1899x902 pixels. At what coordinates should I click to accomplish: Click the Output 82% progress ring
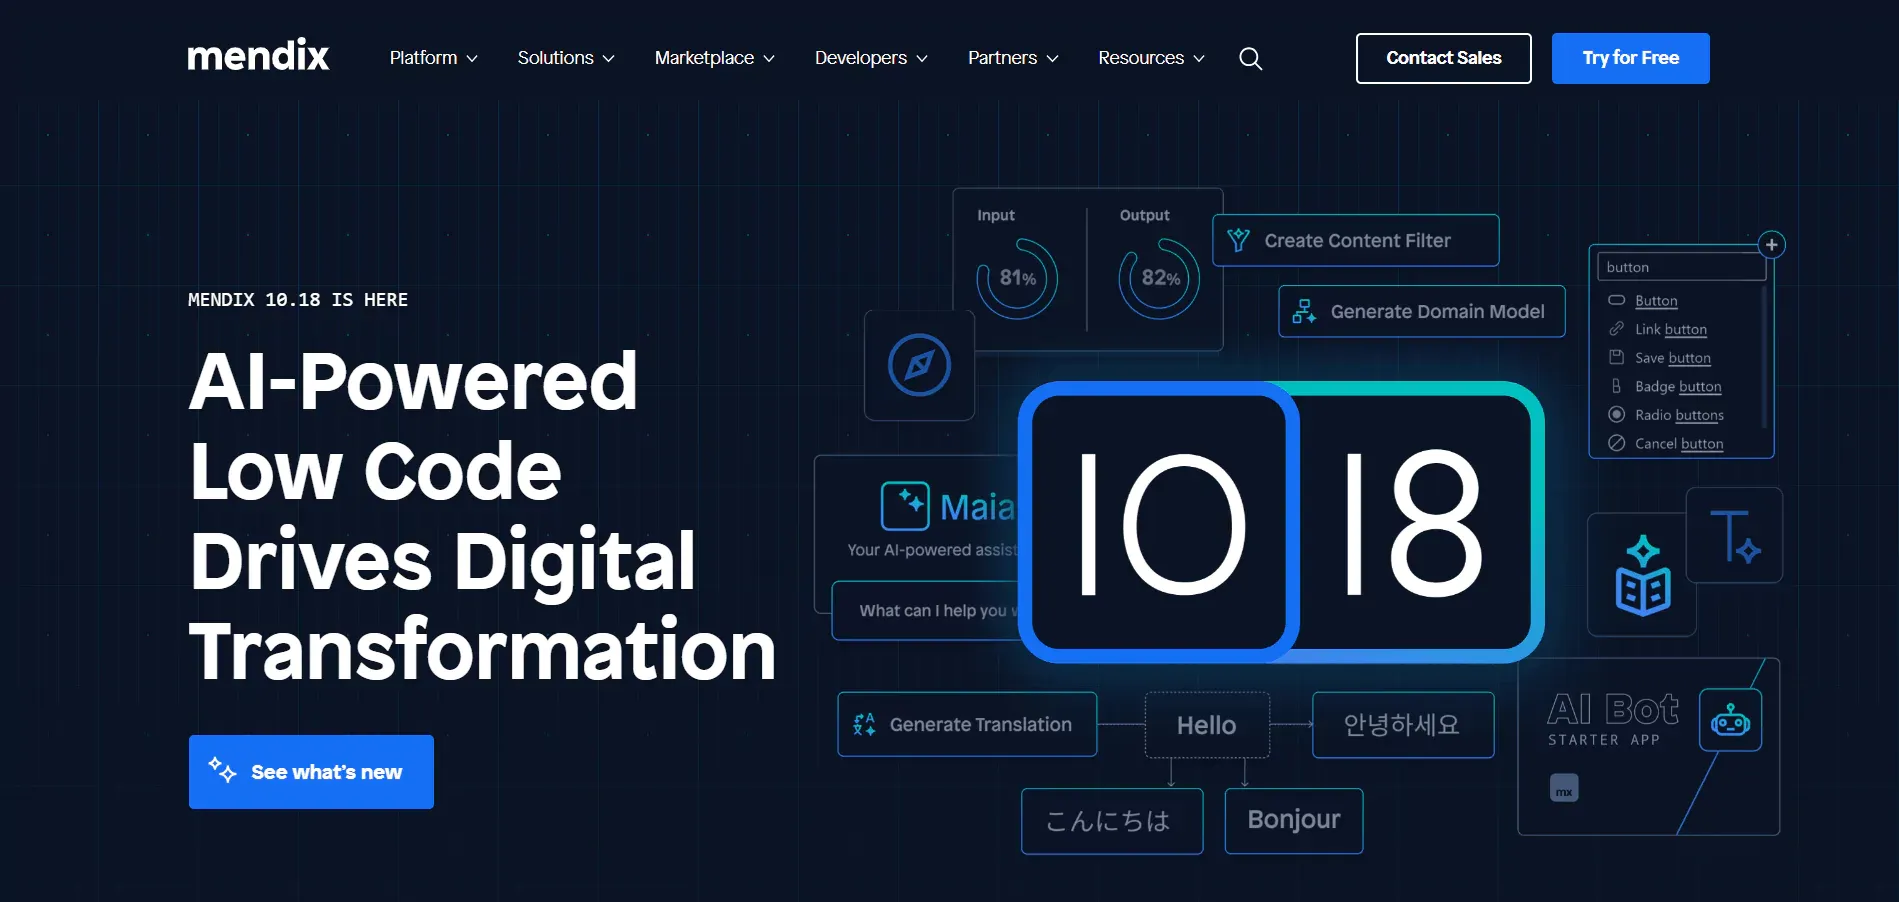click(x=1159, y=278)
